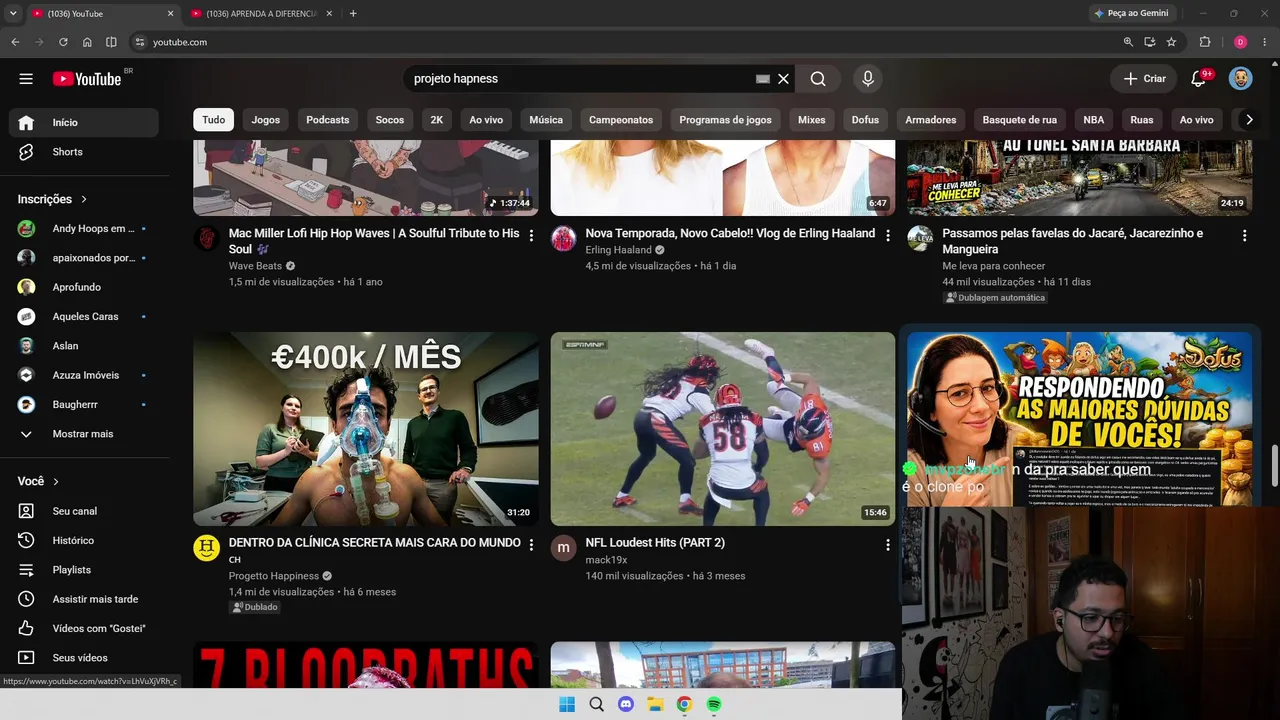Open the NFL Loudest Hits (PART 2) title
This screenshot has height=720, width=1280.
655,542
